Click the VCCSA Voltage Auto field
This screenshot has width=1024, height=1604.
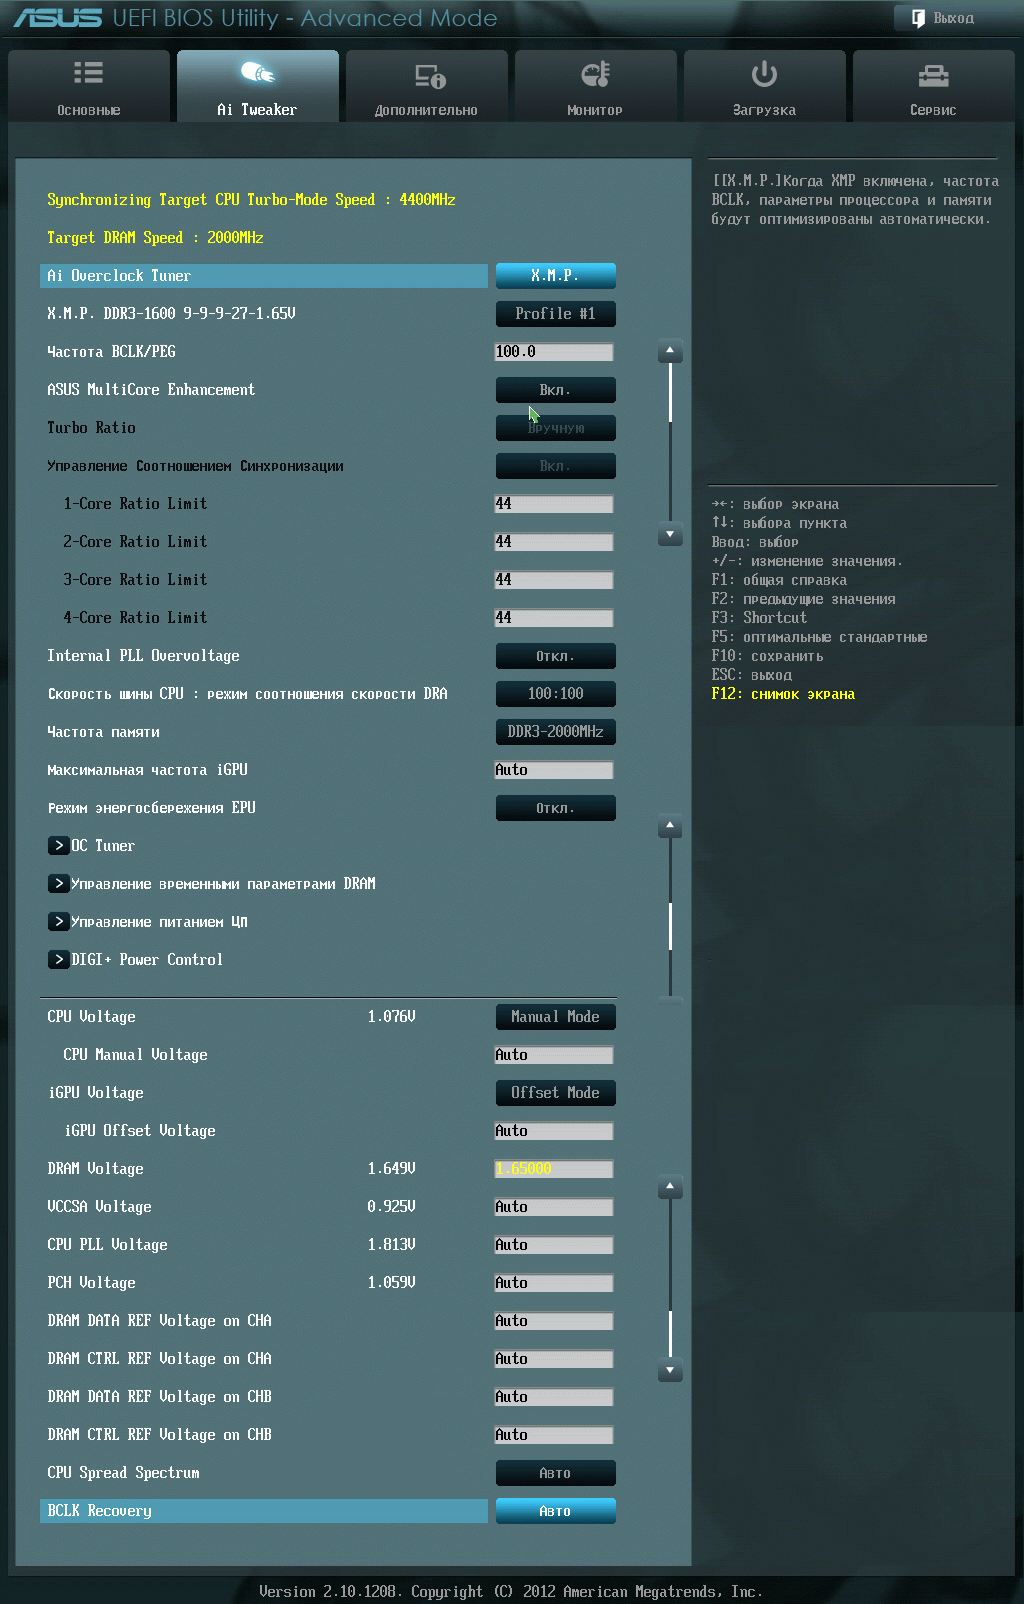[x=554, y=1207]
